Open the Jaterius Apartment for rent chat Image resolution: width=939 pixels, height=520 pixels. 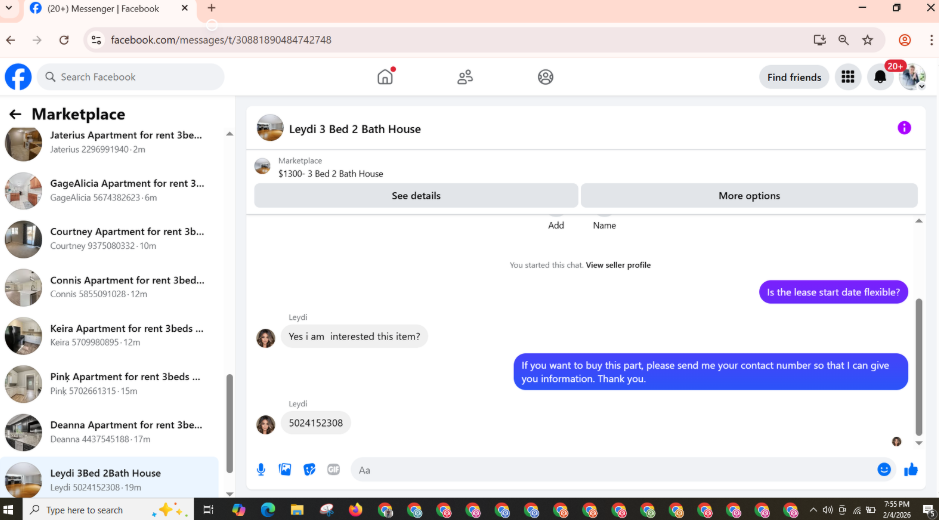pyautogui.click(x=110, y=142)
